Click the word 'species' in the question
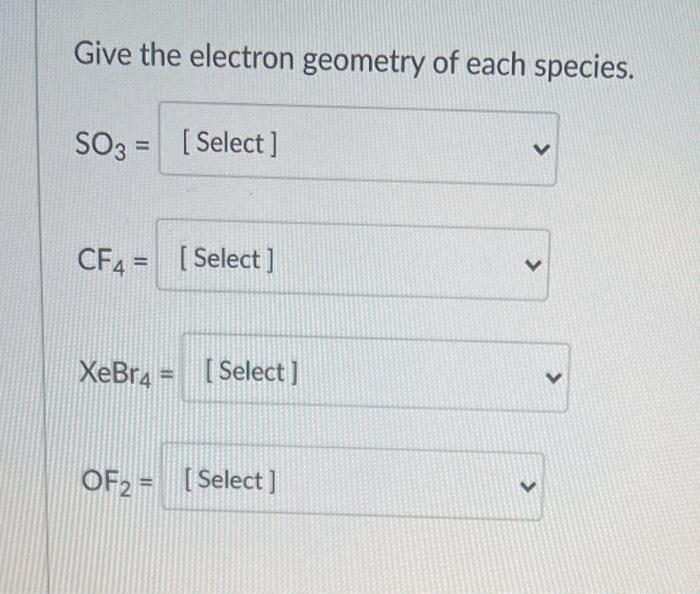This screenshot has height=594, width=700. click(x=584, y=68)
